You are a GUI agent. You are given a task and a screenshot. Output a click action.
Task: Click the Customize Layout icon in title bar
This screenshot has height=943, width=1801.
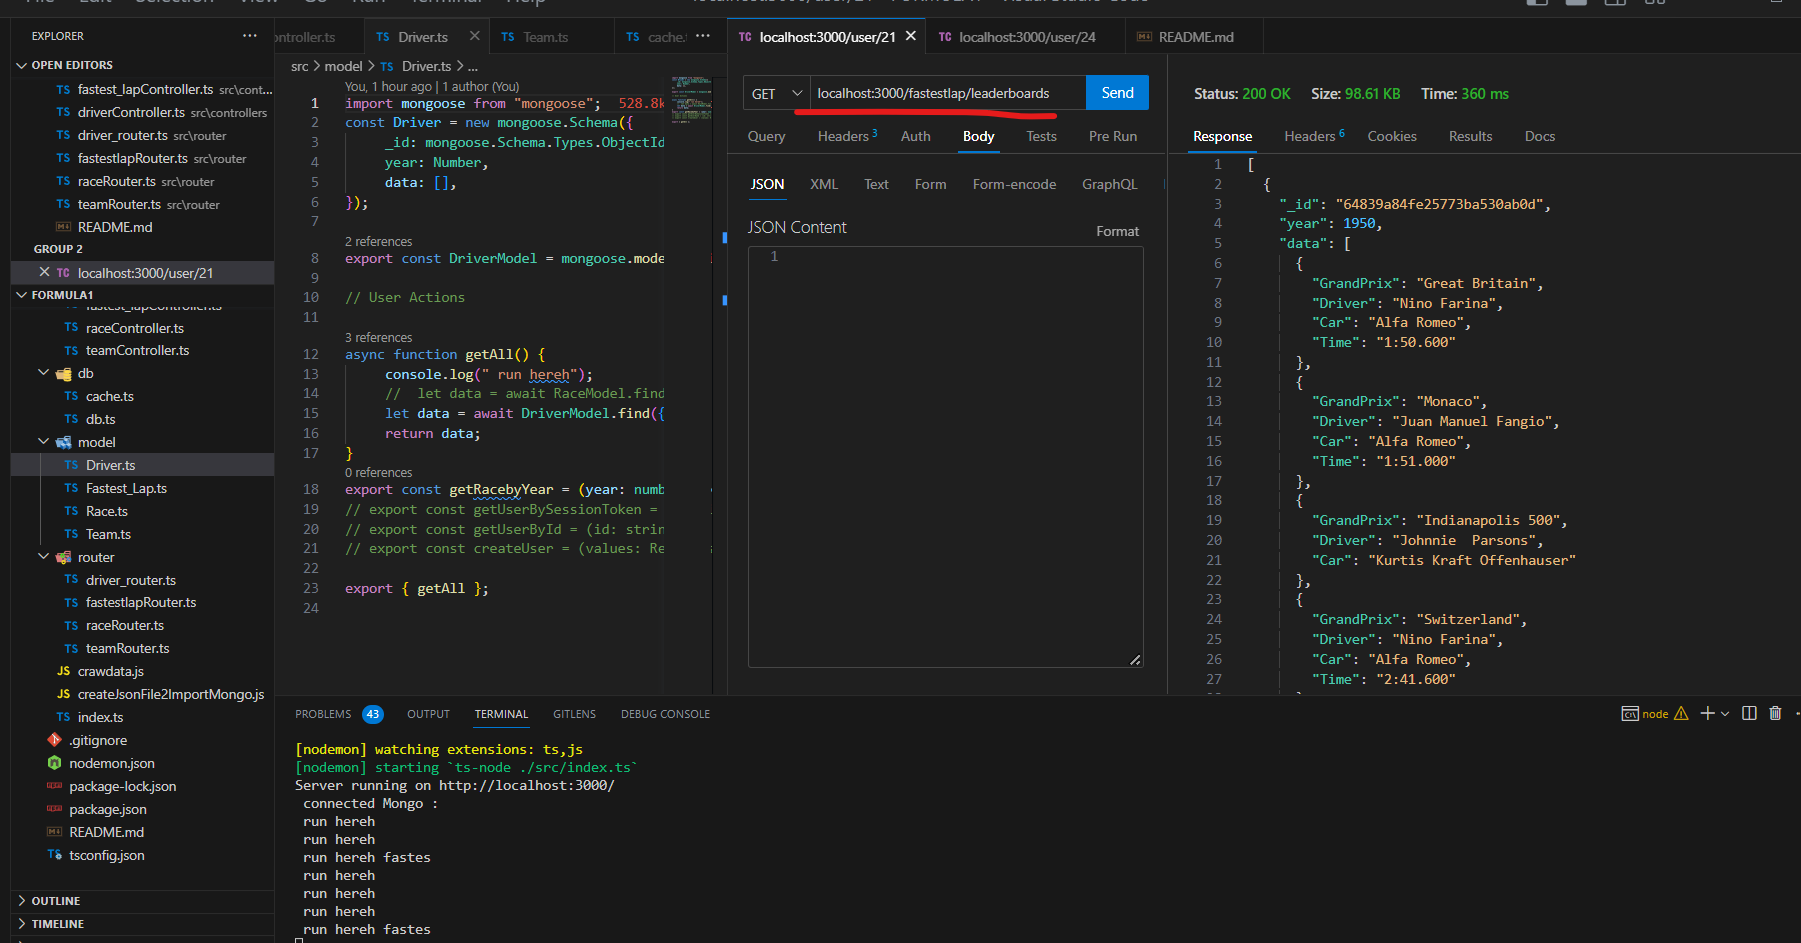coord(1655,3)
